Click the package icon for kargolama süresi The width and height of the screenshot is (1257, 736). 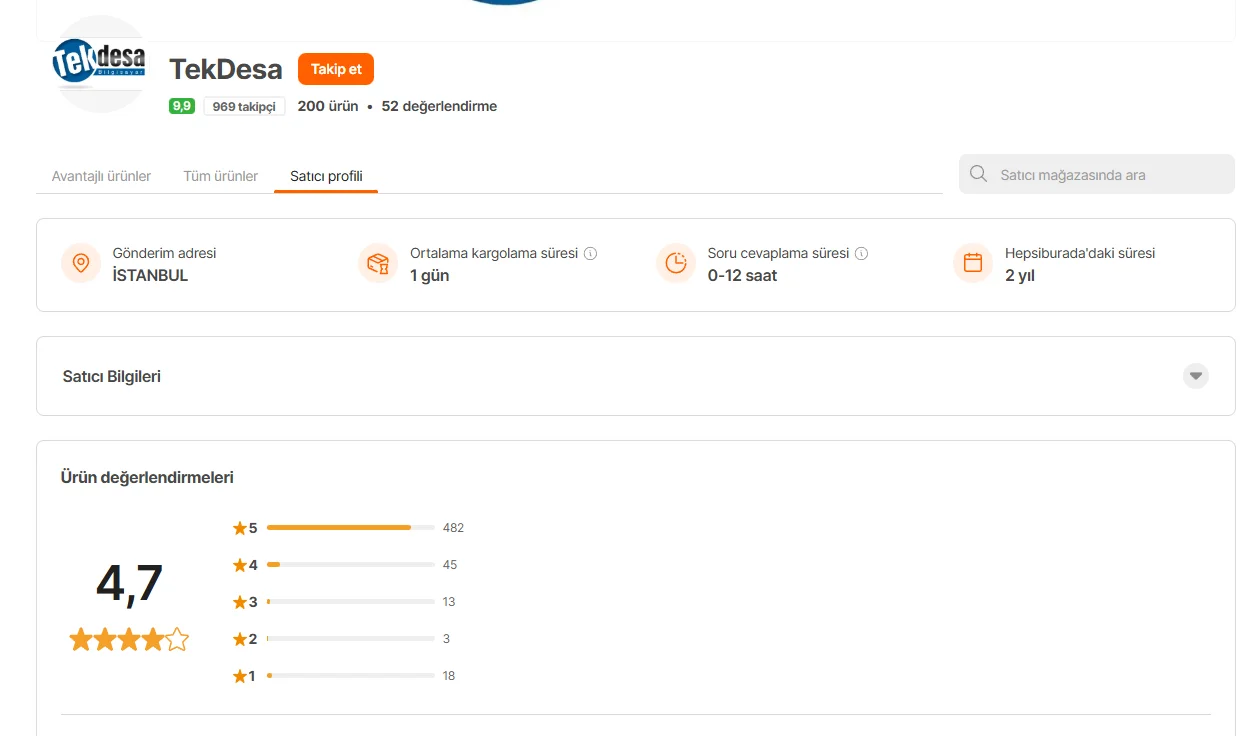point(378,263)
